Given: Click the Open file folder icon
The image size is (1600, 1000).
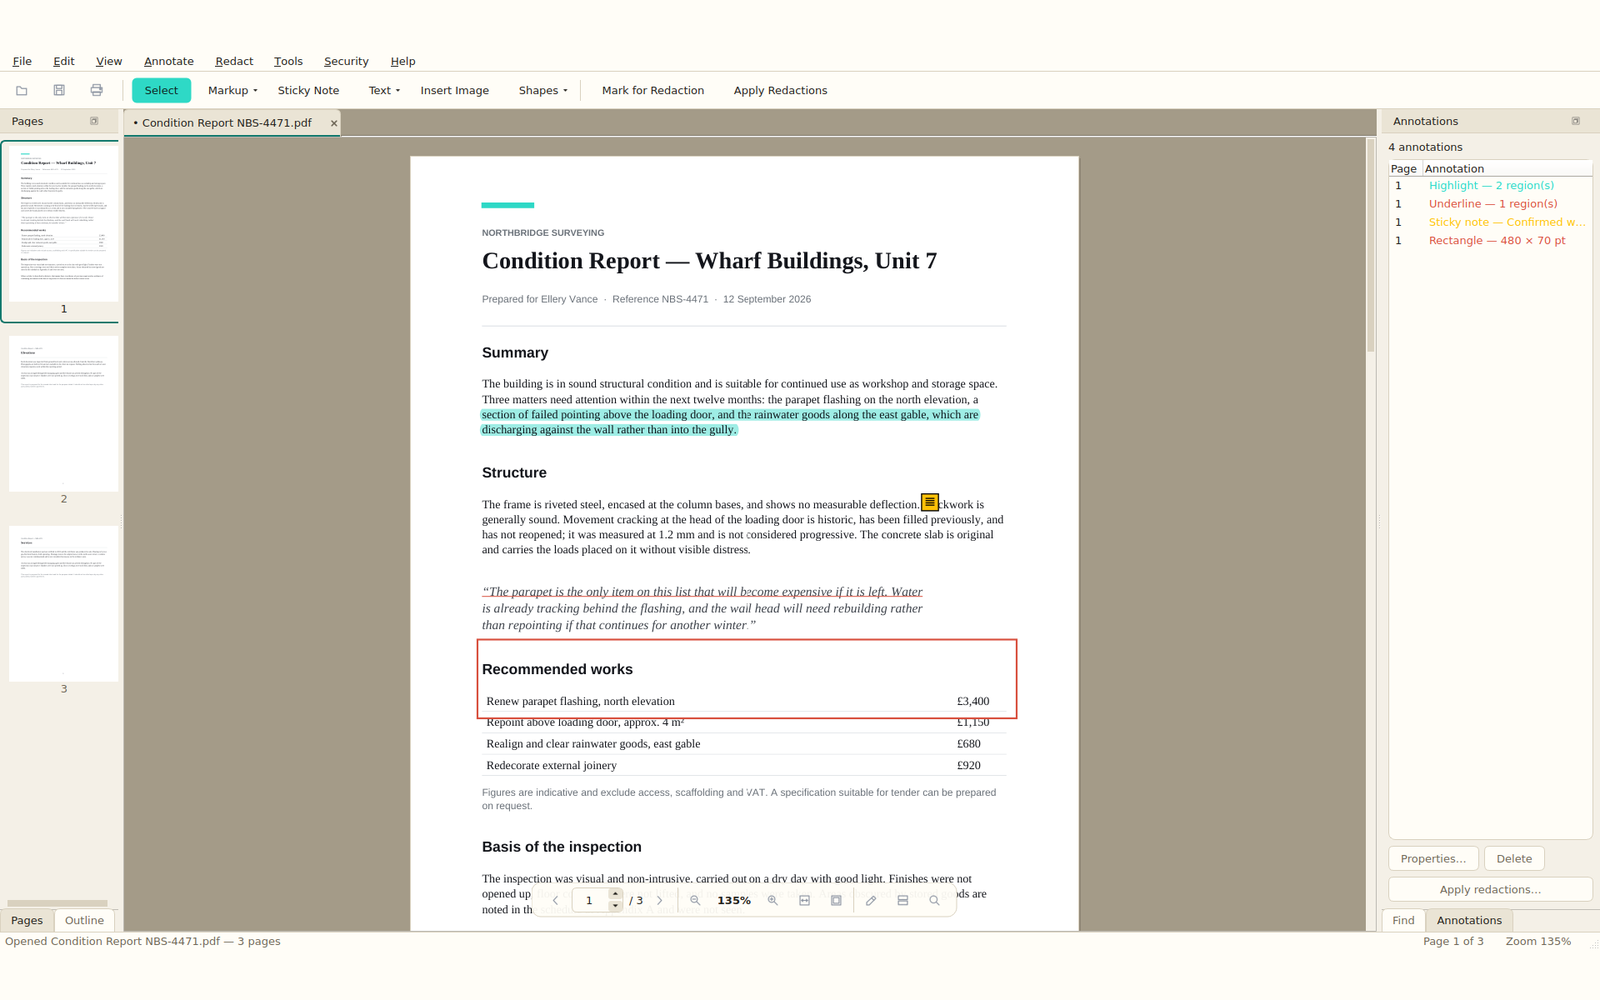Looking at the screenshot, I should click(22, 90).
